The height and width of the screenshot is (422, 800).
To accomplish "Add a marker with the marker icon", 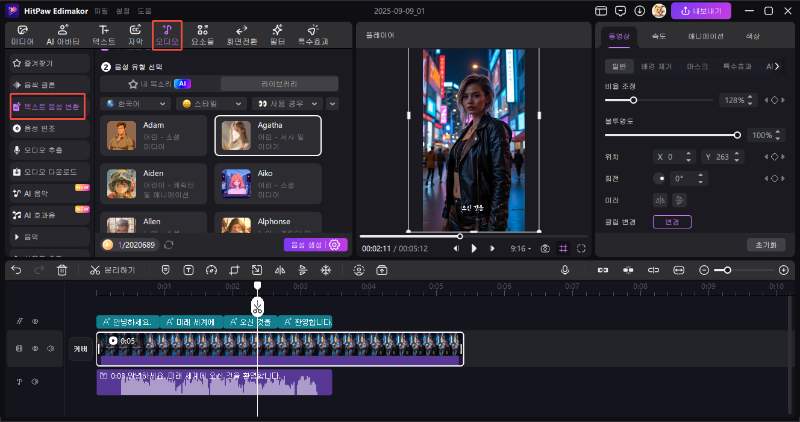I will 165,270.
